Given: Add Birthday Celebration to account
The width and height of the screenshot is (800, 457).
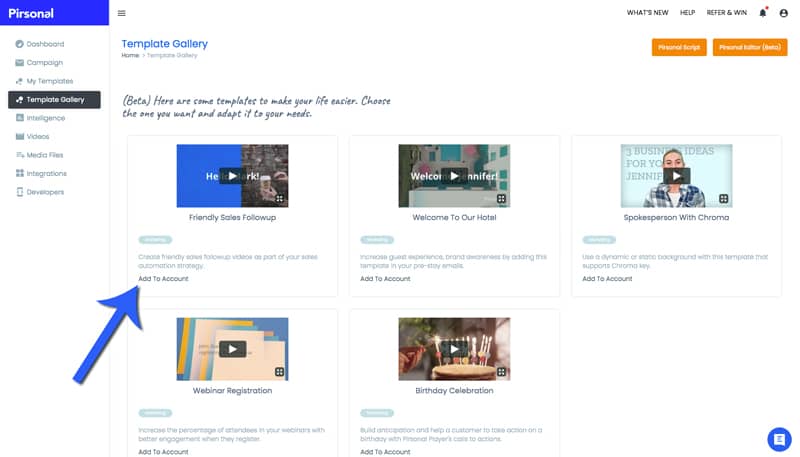Looking at the screenshot, I should (x=385, y=452).
